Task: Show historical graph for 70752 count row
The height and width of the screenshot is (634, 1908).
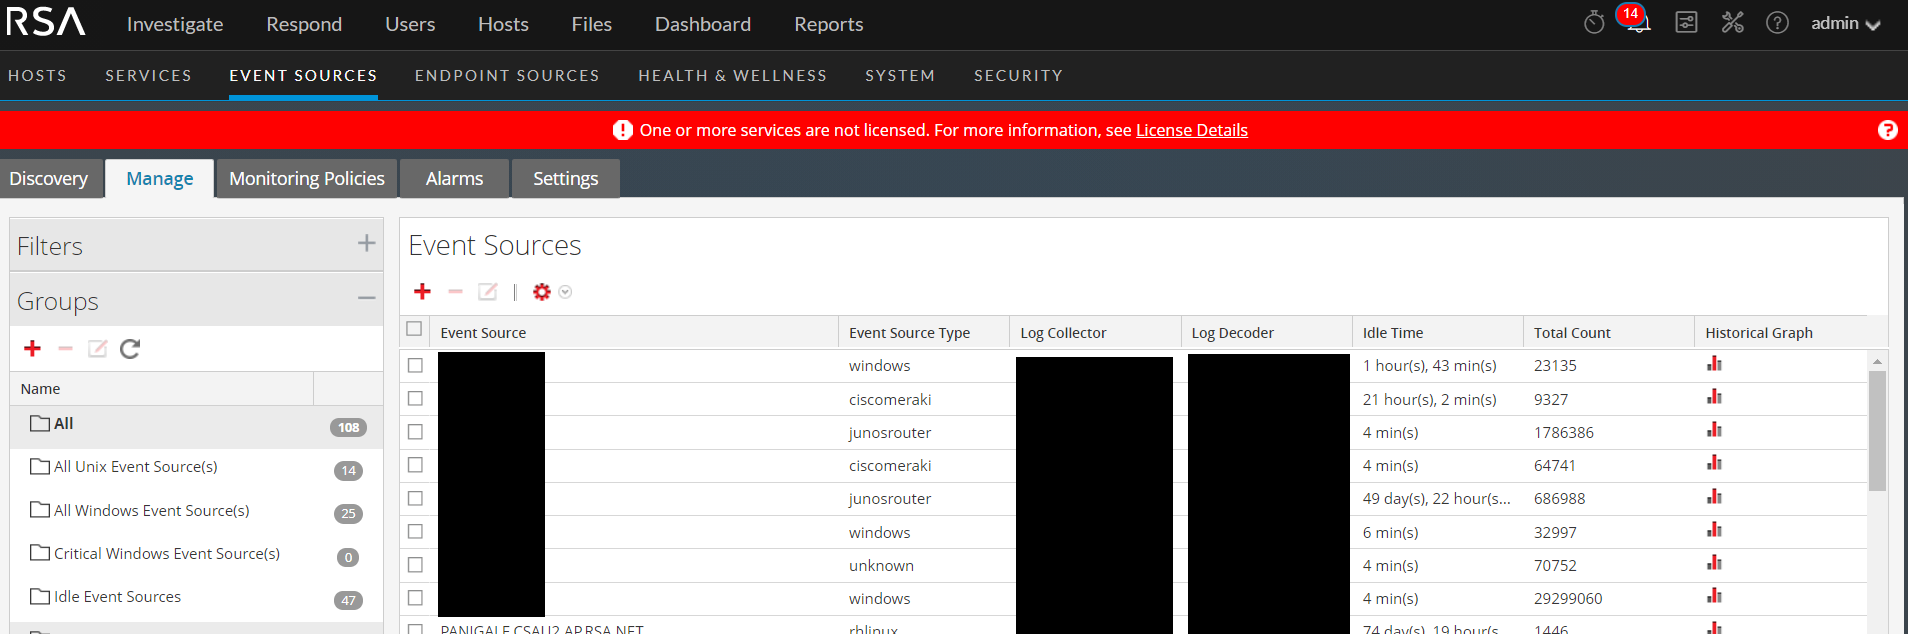Action: click(x=1714, y=563)
